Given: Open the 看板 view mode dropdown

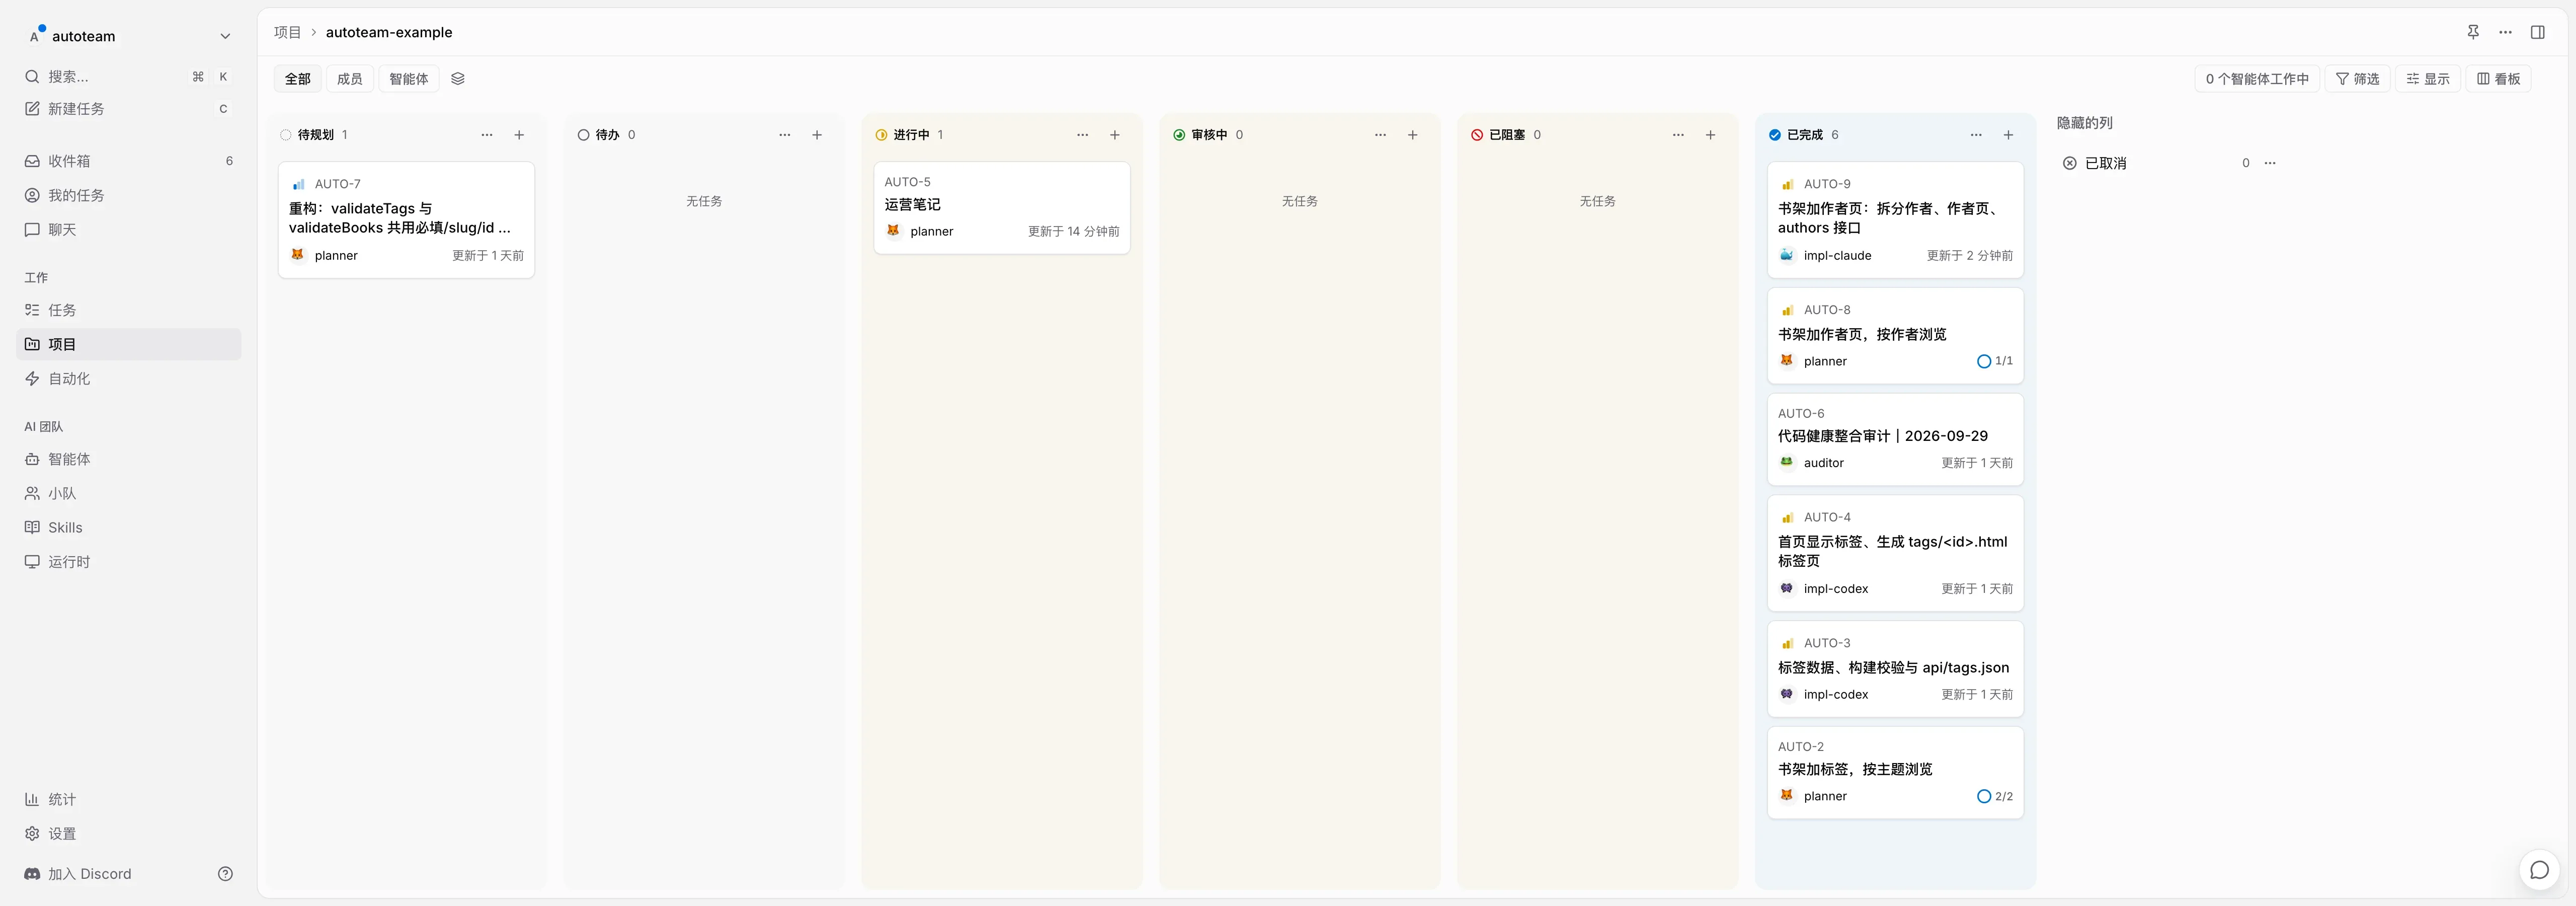Looking at the screenshot, I should 2498,79.
